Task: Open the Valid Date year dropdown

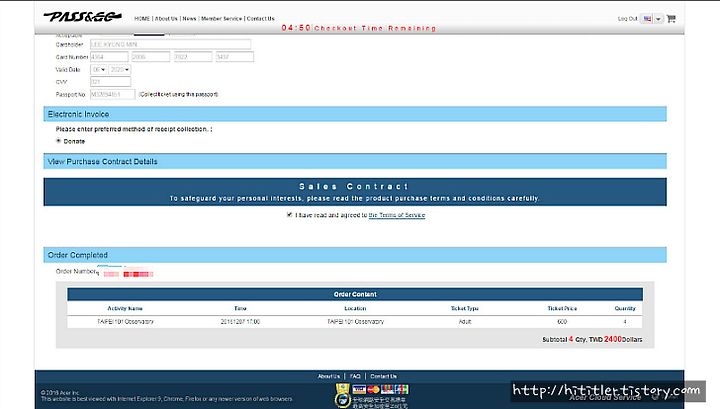Action: (x=120, y=70)
